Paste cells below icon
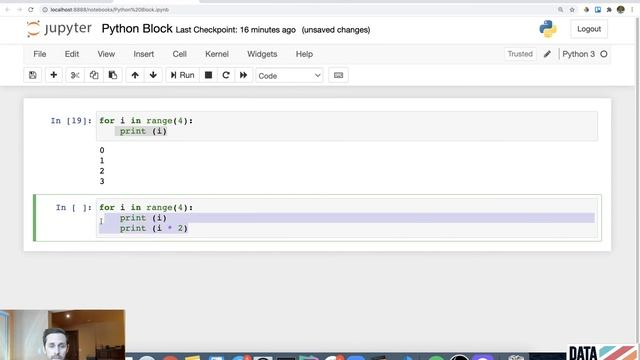 [113, 75]
